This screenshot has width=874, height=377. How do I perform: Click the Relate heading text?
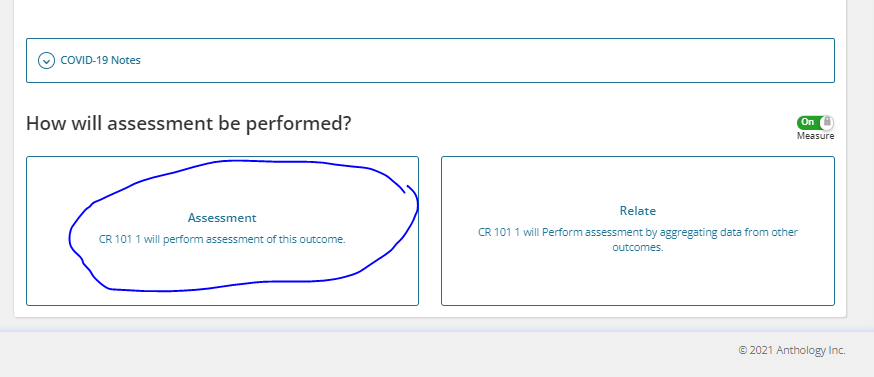point(638,211)
